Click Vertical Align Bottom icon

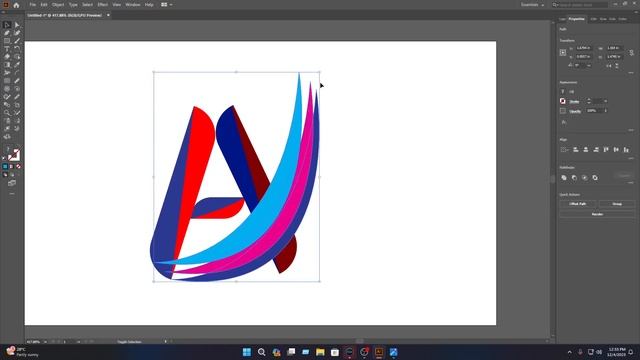click(x=626, y=150)
